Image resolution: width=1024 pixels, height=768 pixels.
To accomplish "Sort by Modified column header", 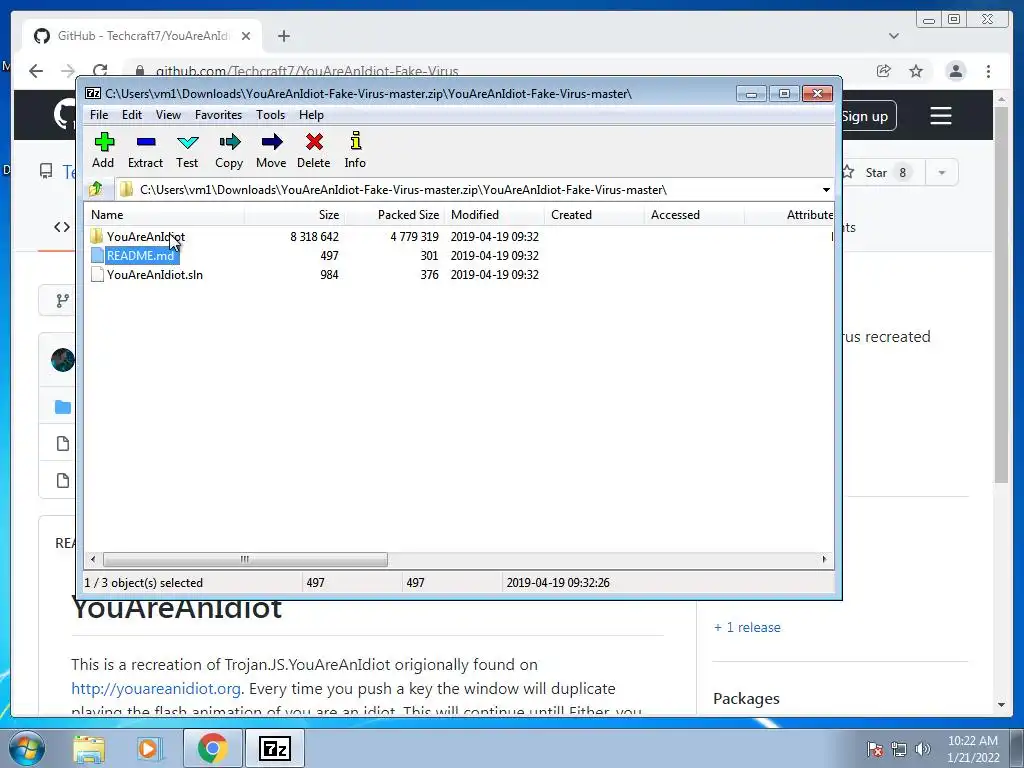I will [494, 214].
